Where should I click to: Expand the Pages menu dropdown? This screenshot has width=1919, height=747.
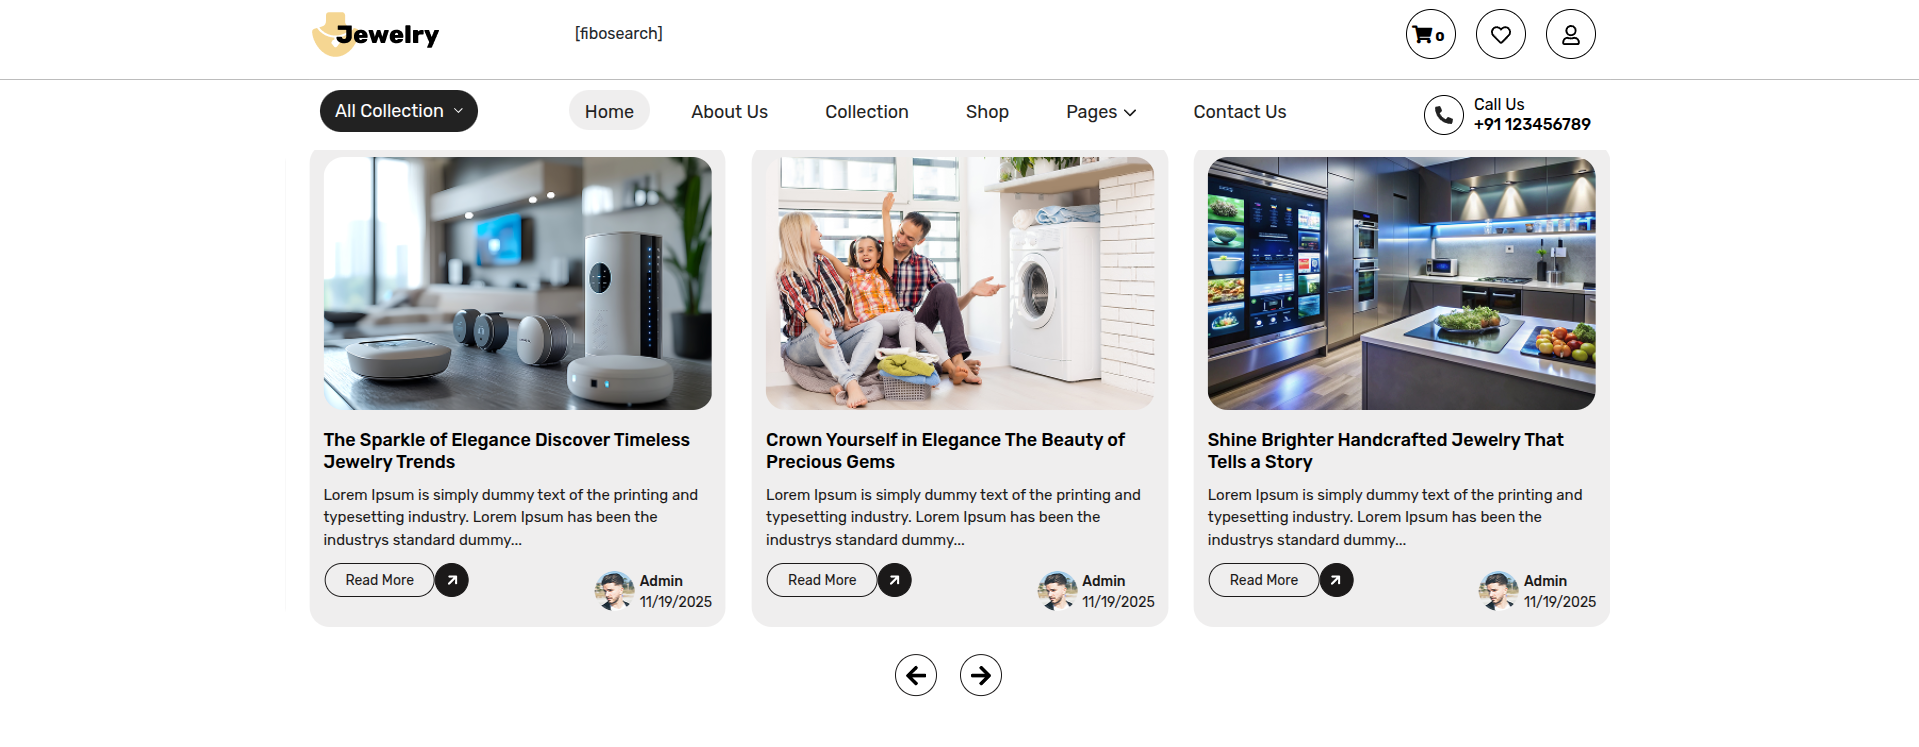click(1101, 112)
